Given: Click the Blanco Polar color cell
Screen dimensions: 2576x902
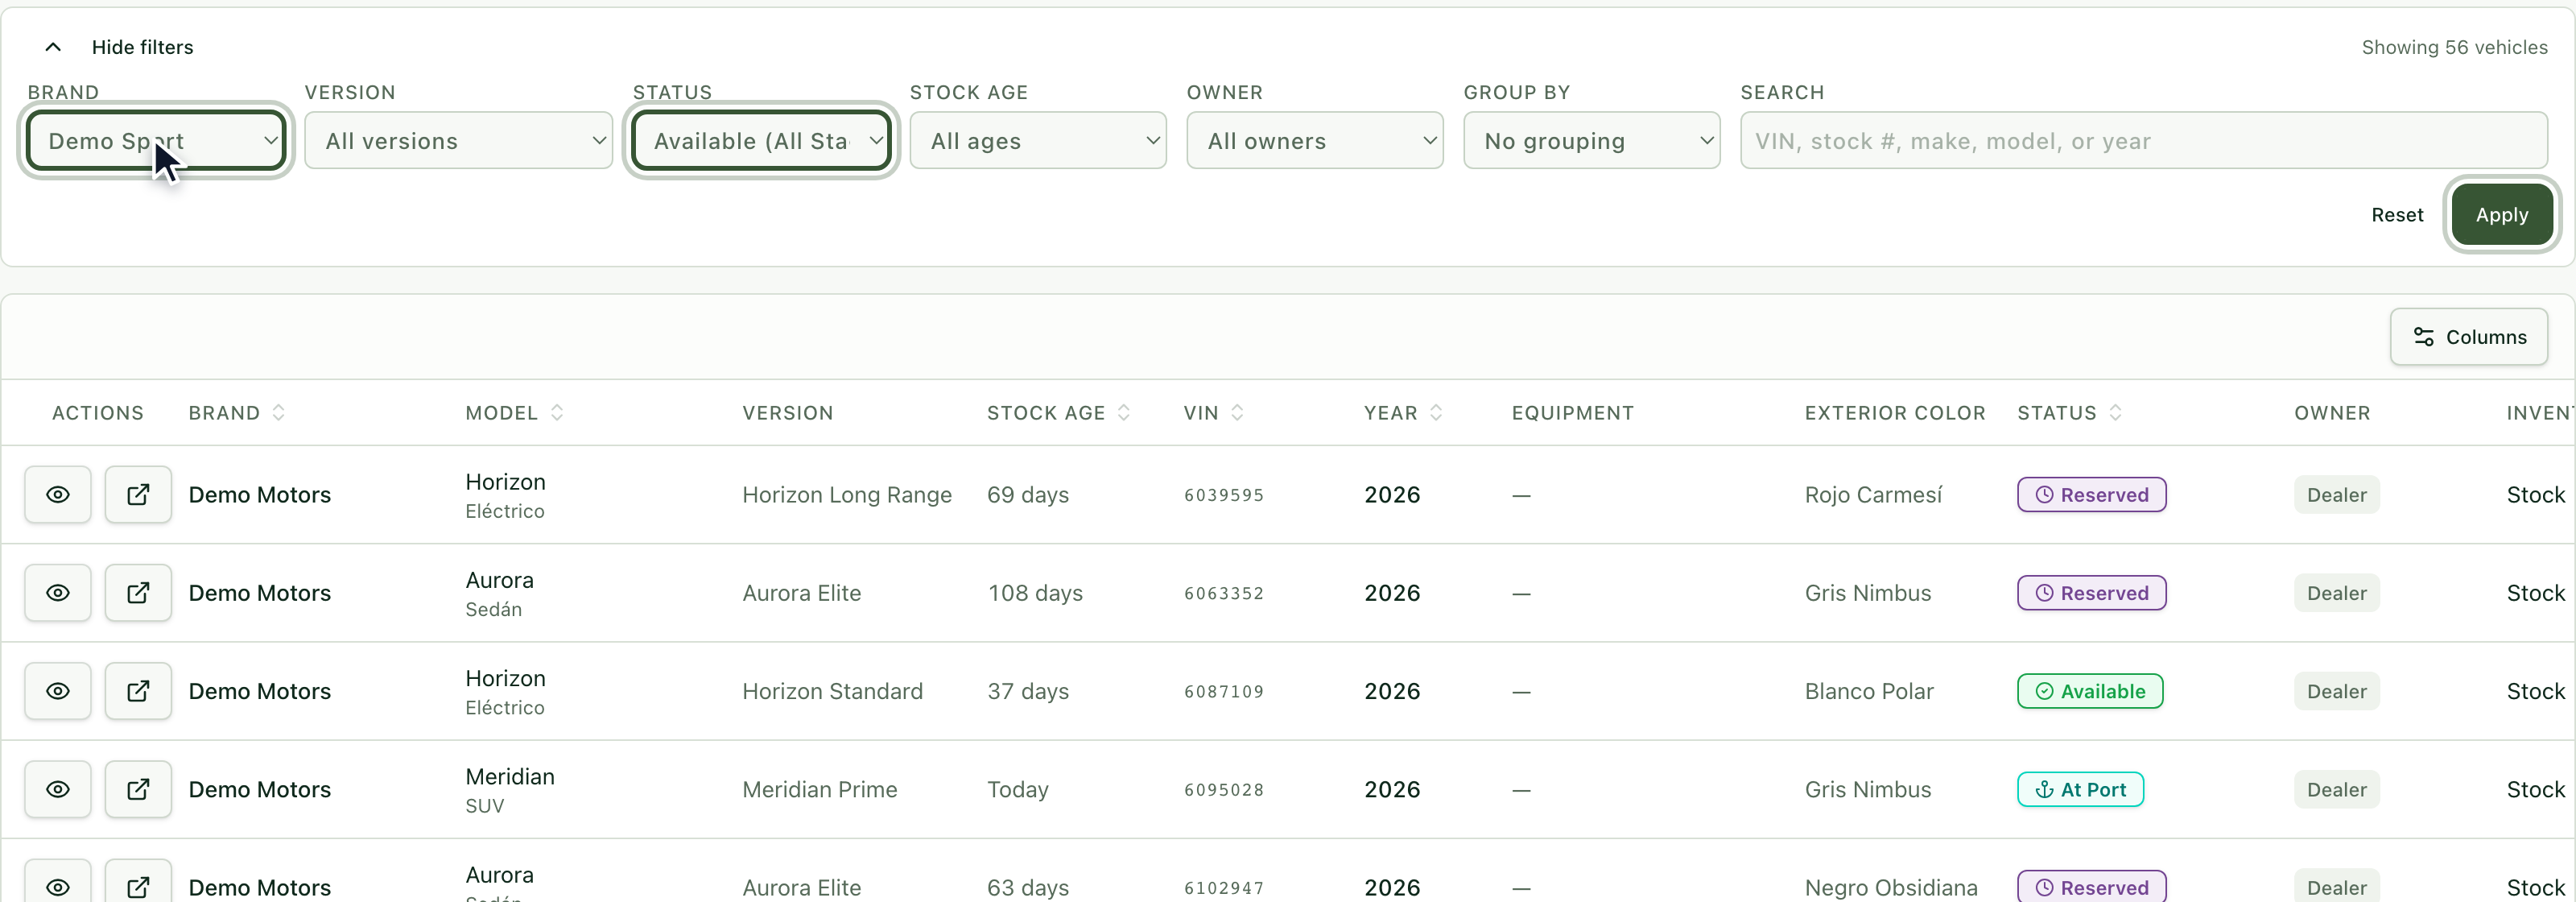Looking at the screenshot, I should (x=1868, y=691).
